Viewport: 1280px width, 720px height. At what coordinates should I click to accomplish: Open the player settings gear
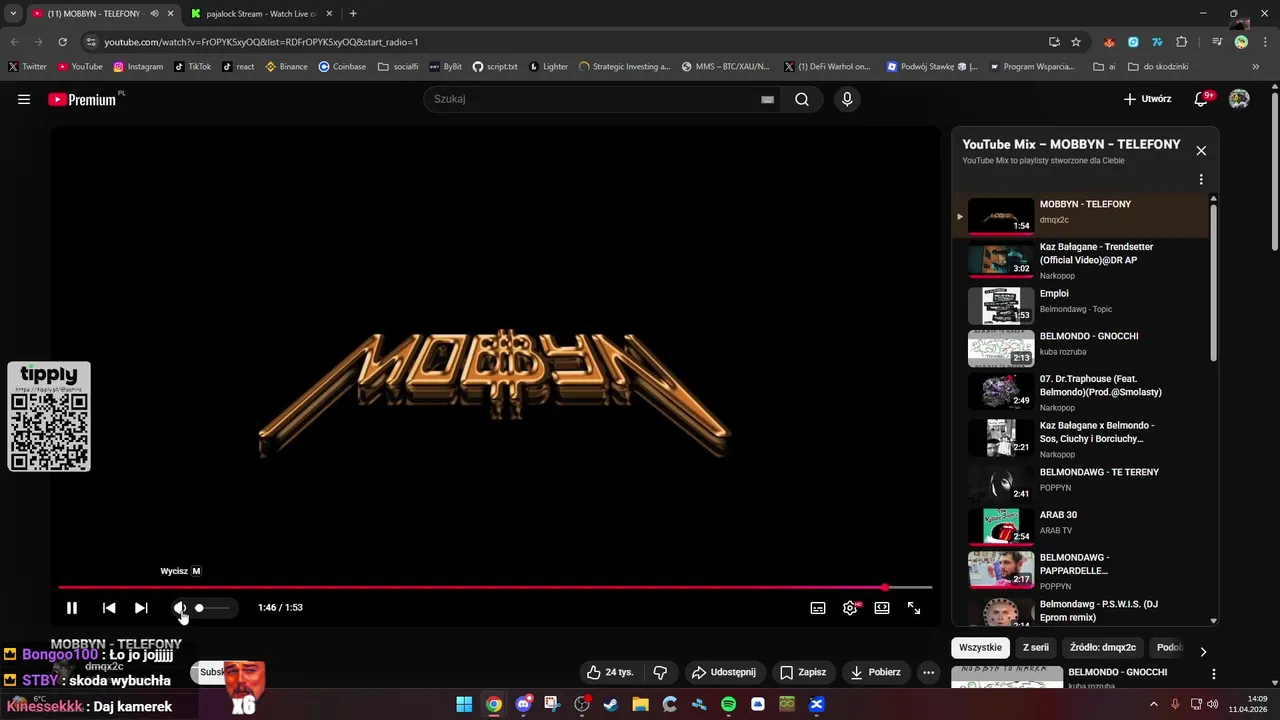850,608
